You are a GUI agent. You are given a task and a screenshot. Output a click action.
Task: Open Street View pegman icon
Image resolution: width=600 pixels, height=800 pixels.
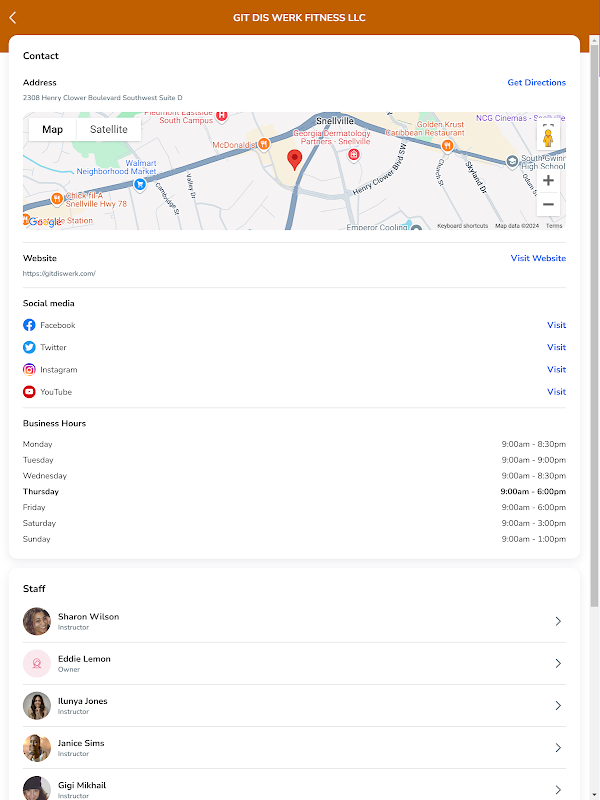[x=548, y=138]
